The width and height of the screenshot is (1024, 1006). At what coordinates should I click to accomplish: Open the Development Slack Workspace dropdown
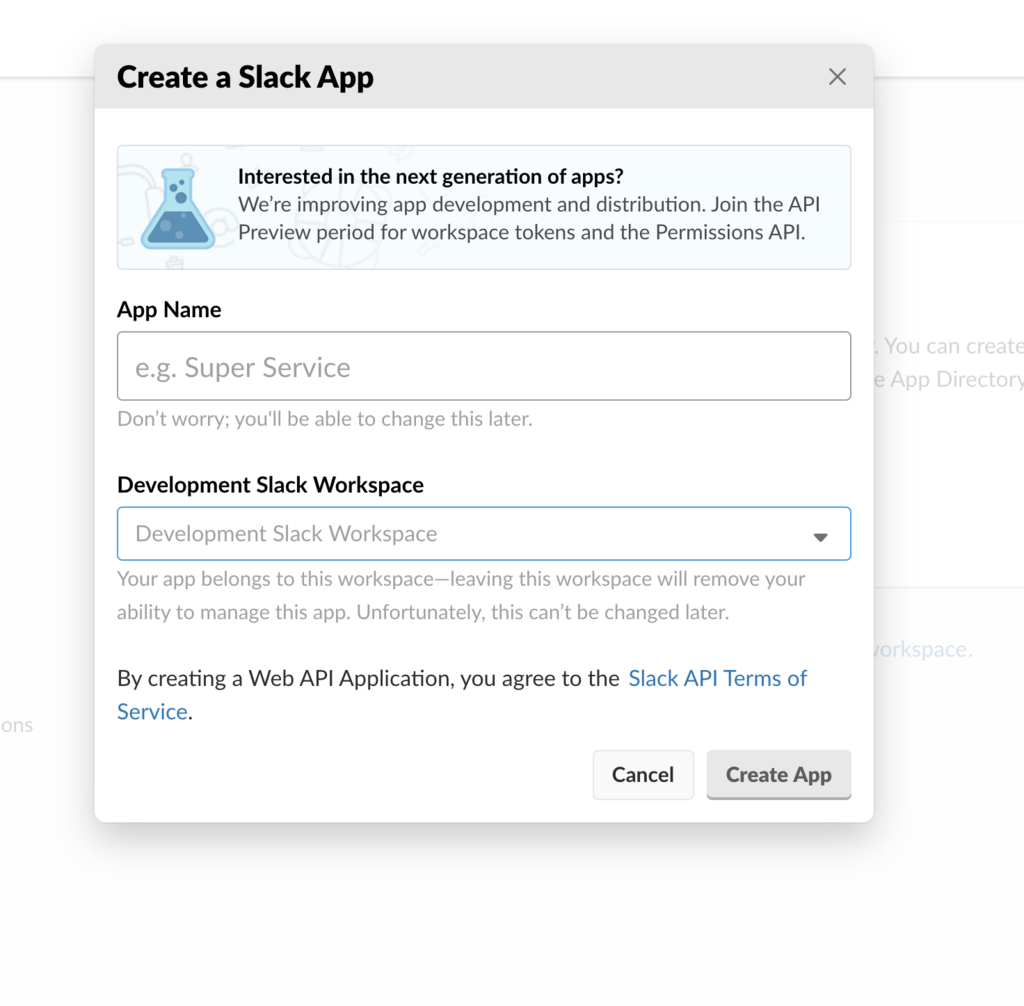click(484, 534)
